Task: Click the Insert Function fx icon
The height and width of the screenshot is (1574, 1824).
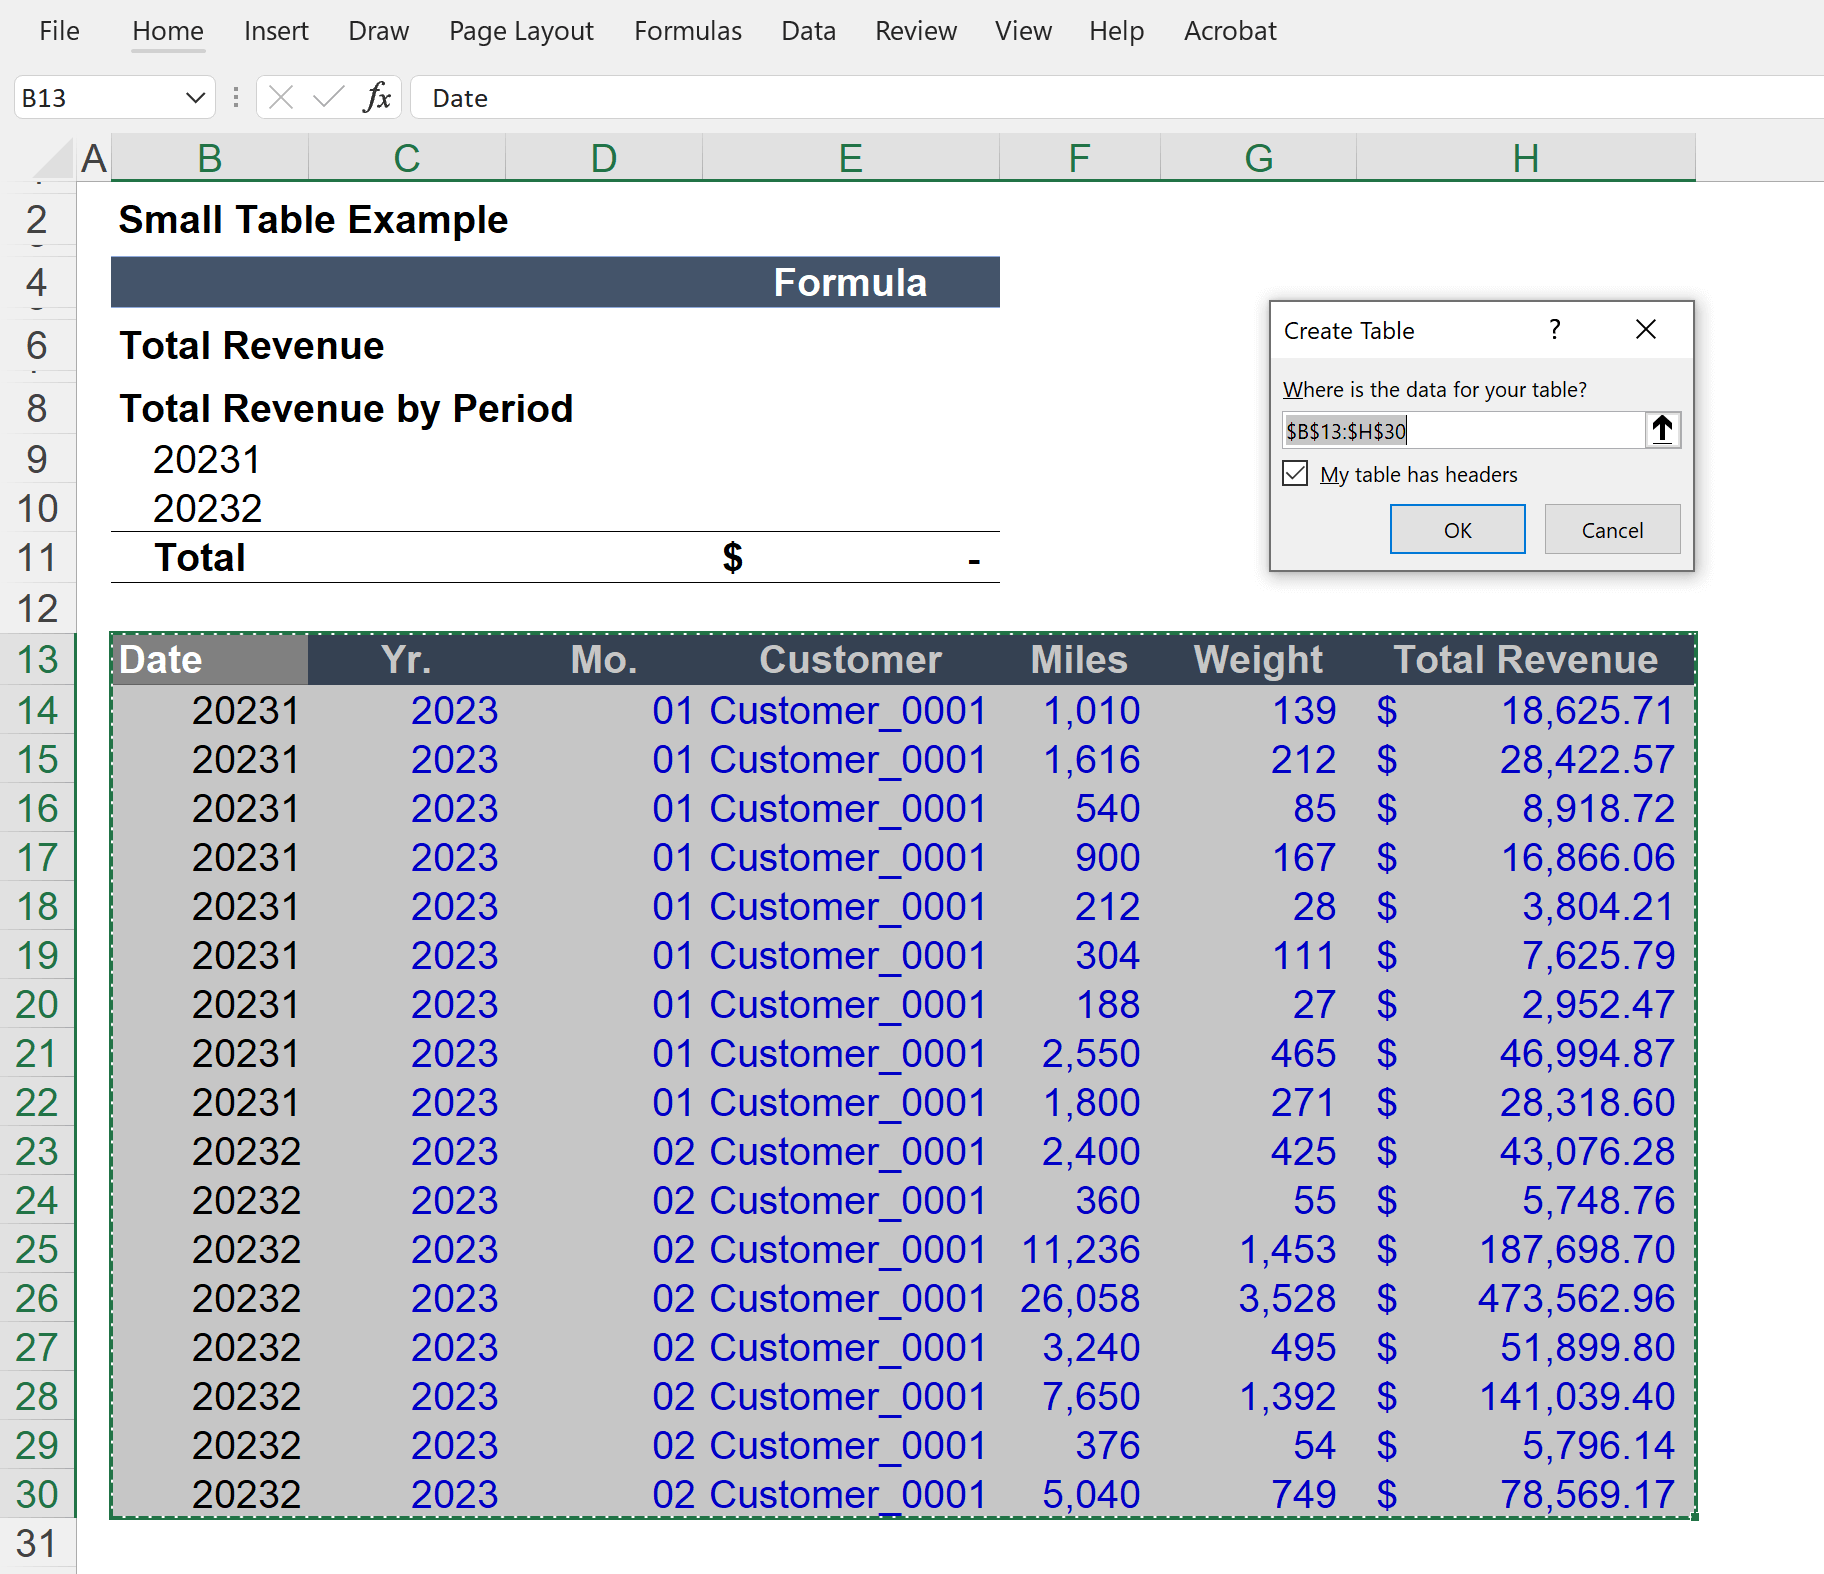Action: point(376,97)
